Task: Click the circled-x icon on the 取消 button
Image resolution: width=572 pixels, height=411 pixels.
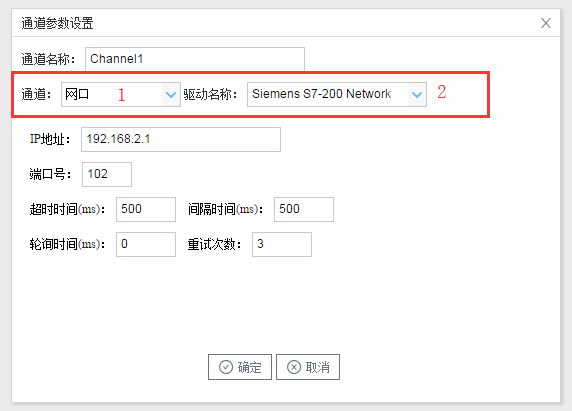Action: coord(294,367)
